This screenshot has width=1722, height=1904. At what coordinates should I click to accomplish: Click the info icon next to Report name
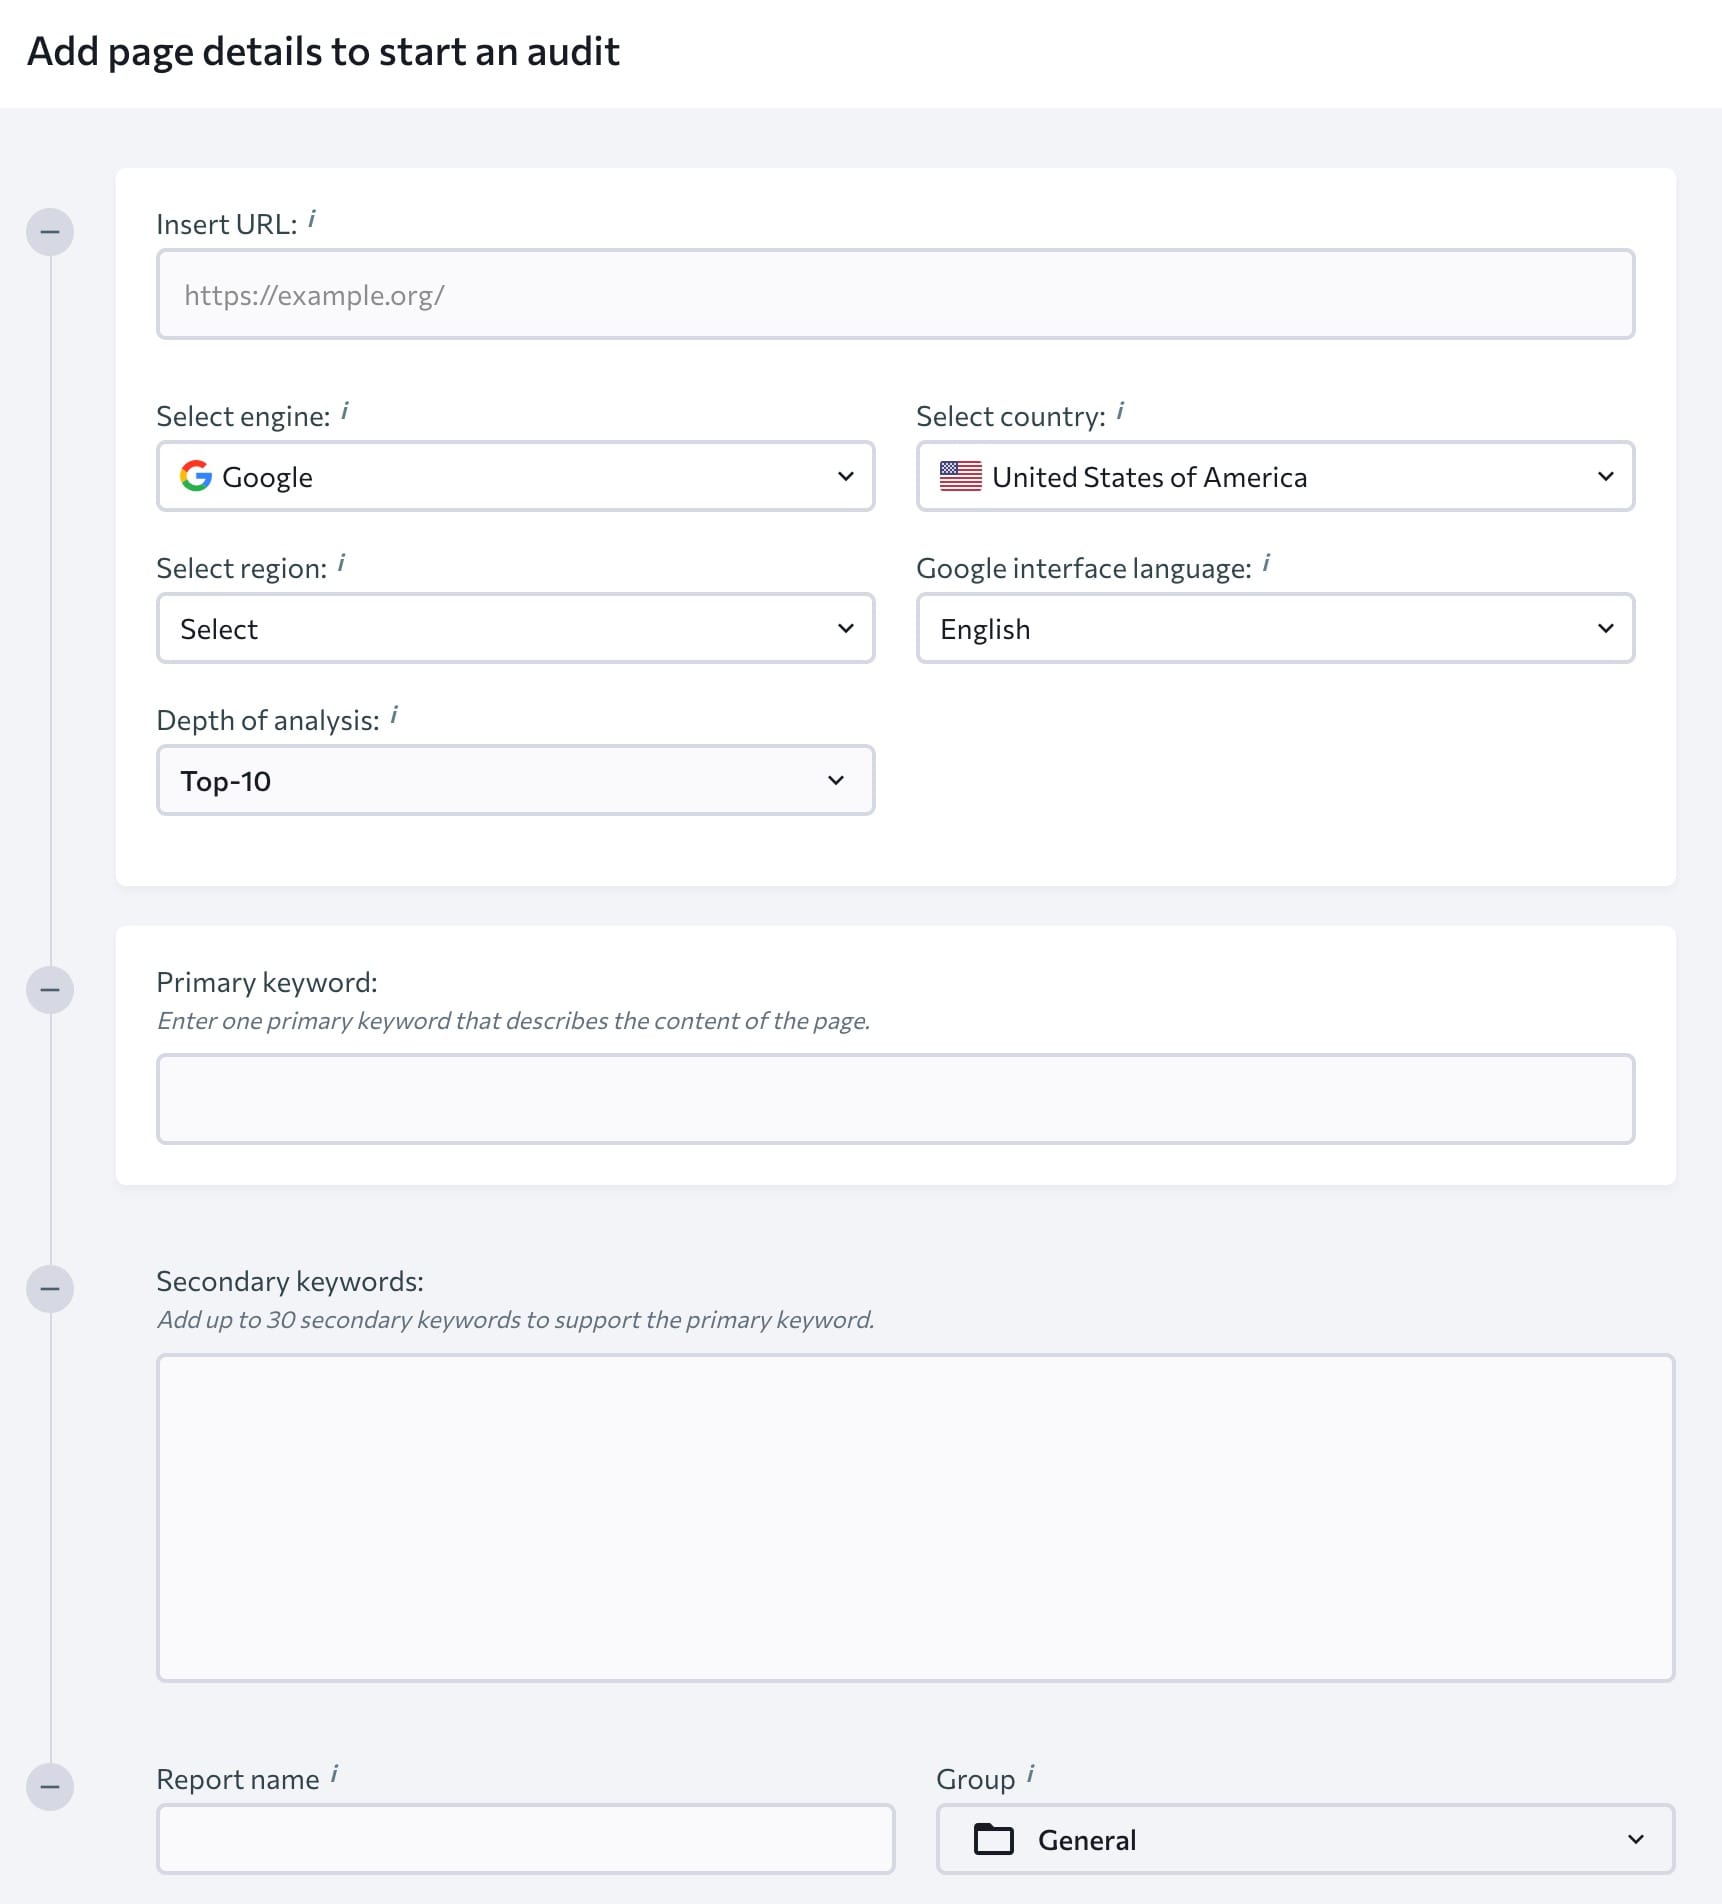tap(334, 1774)
